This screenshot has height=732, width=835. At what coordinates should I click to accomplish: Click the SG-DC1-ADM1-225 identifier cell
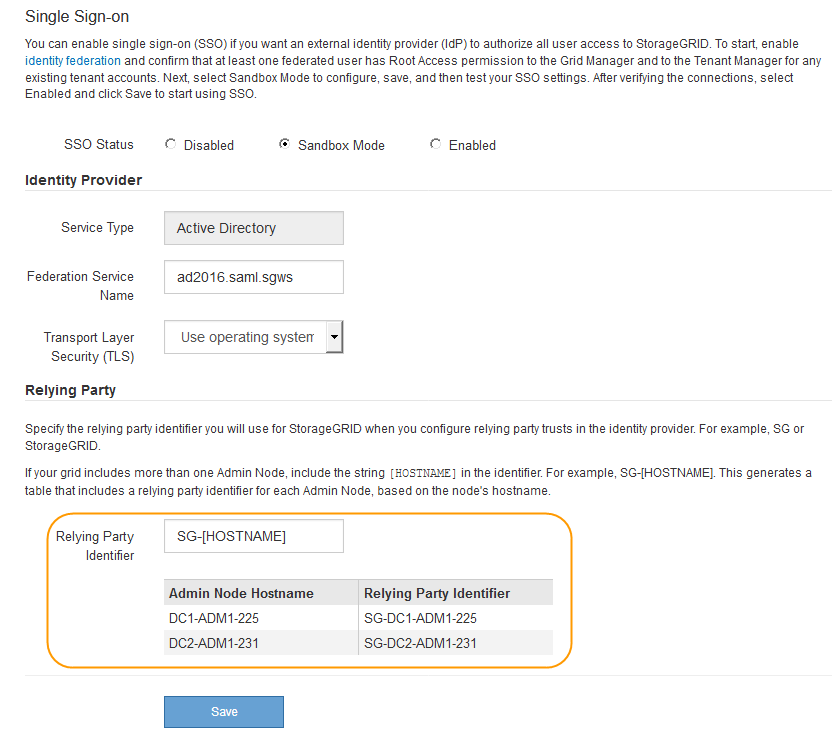coord(420,618)
